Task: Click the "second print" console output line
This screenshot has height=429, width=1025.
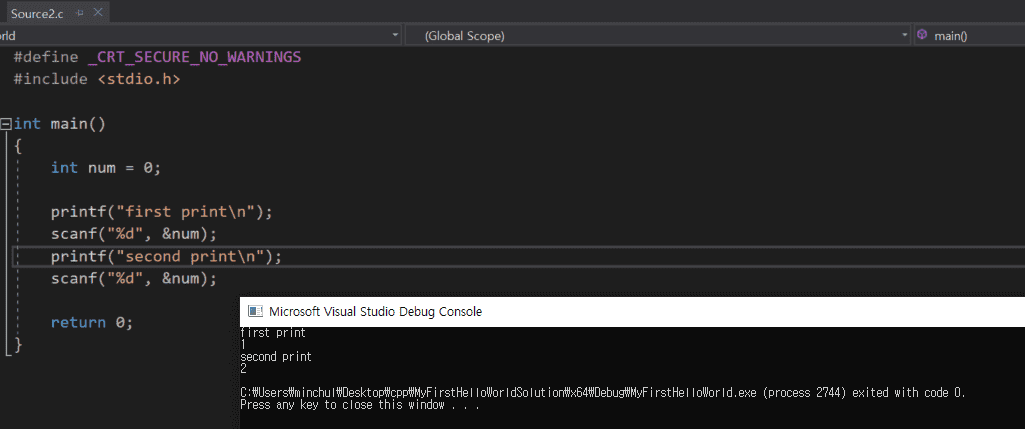Action: point(276,357)
